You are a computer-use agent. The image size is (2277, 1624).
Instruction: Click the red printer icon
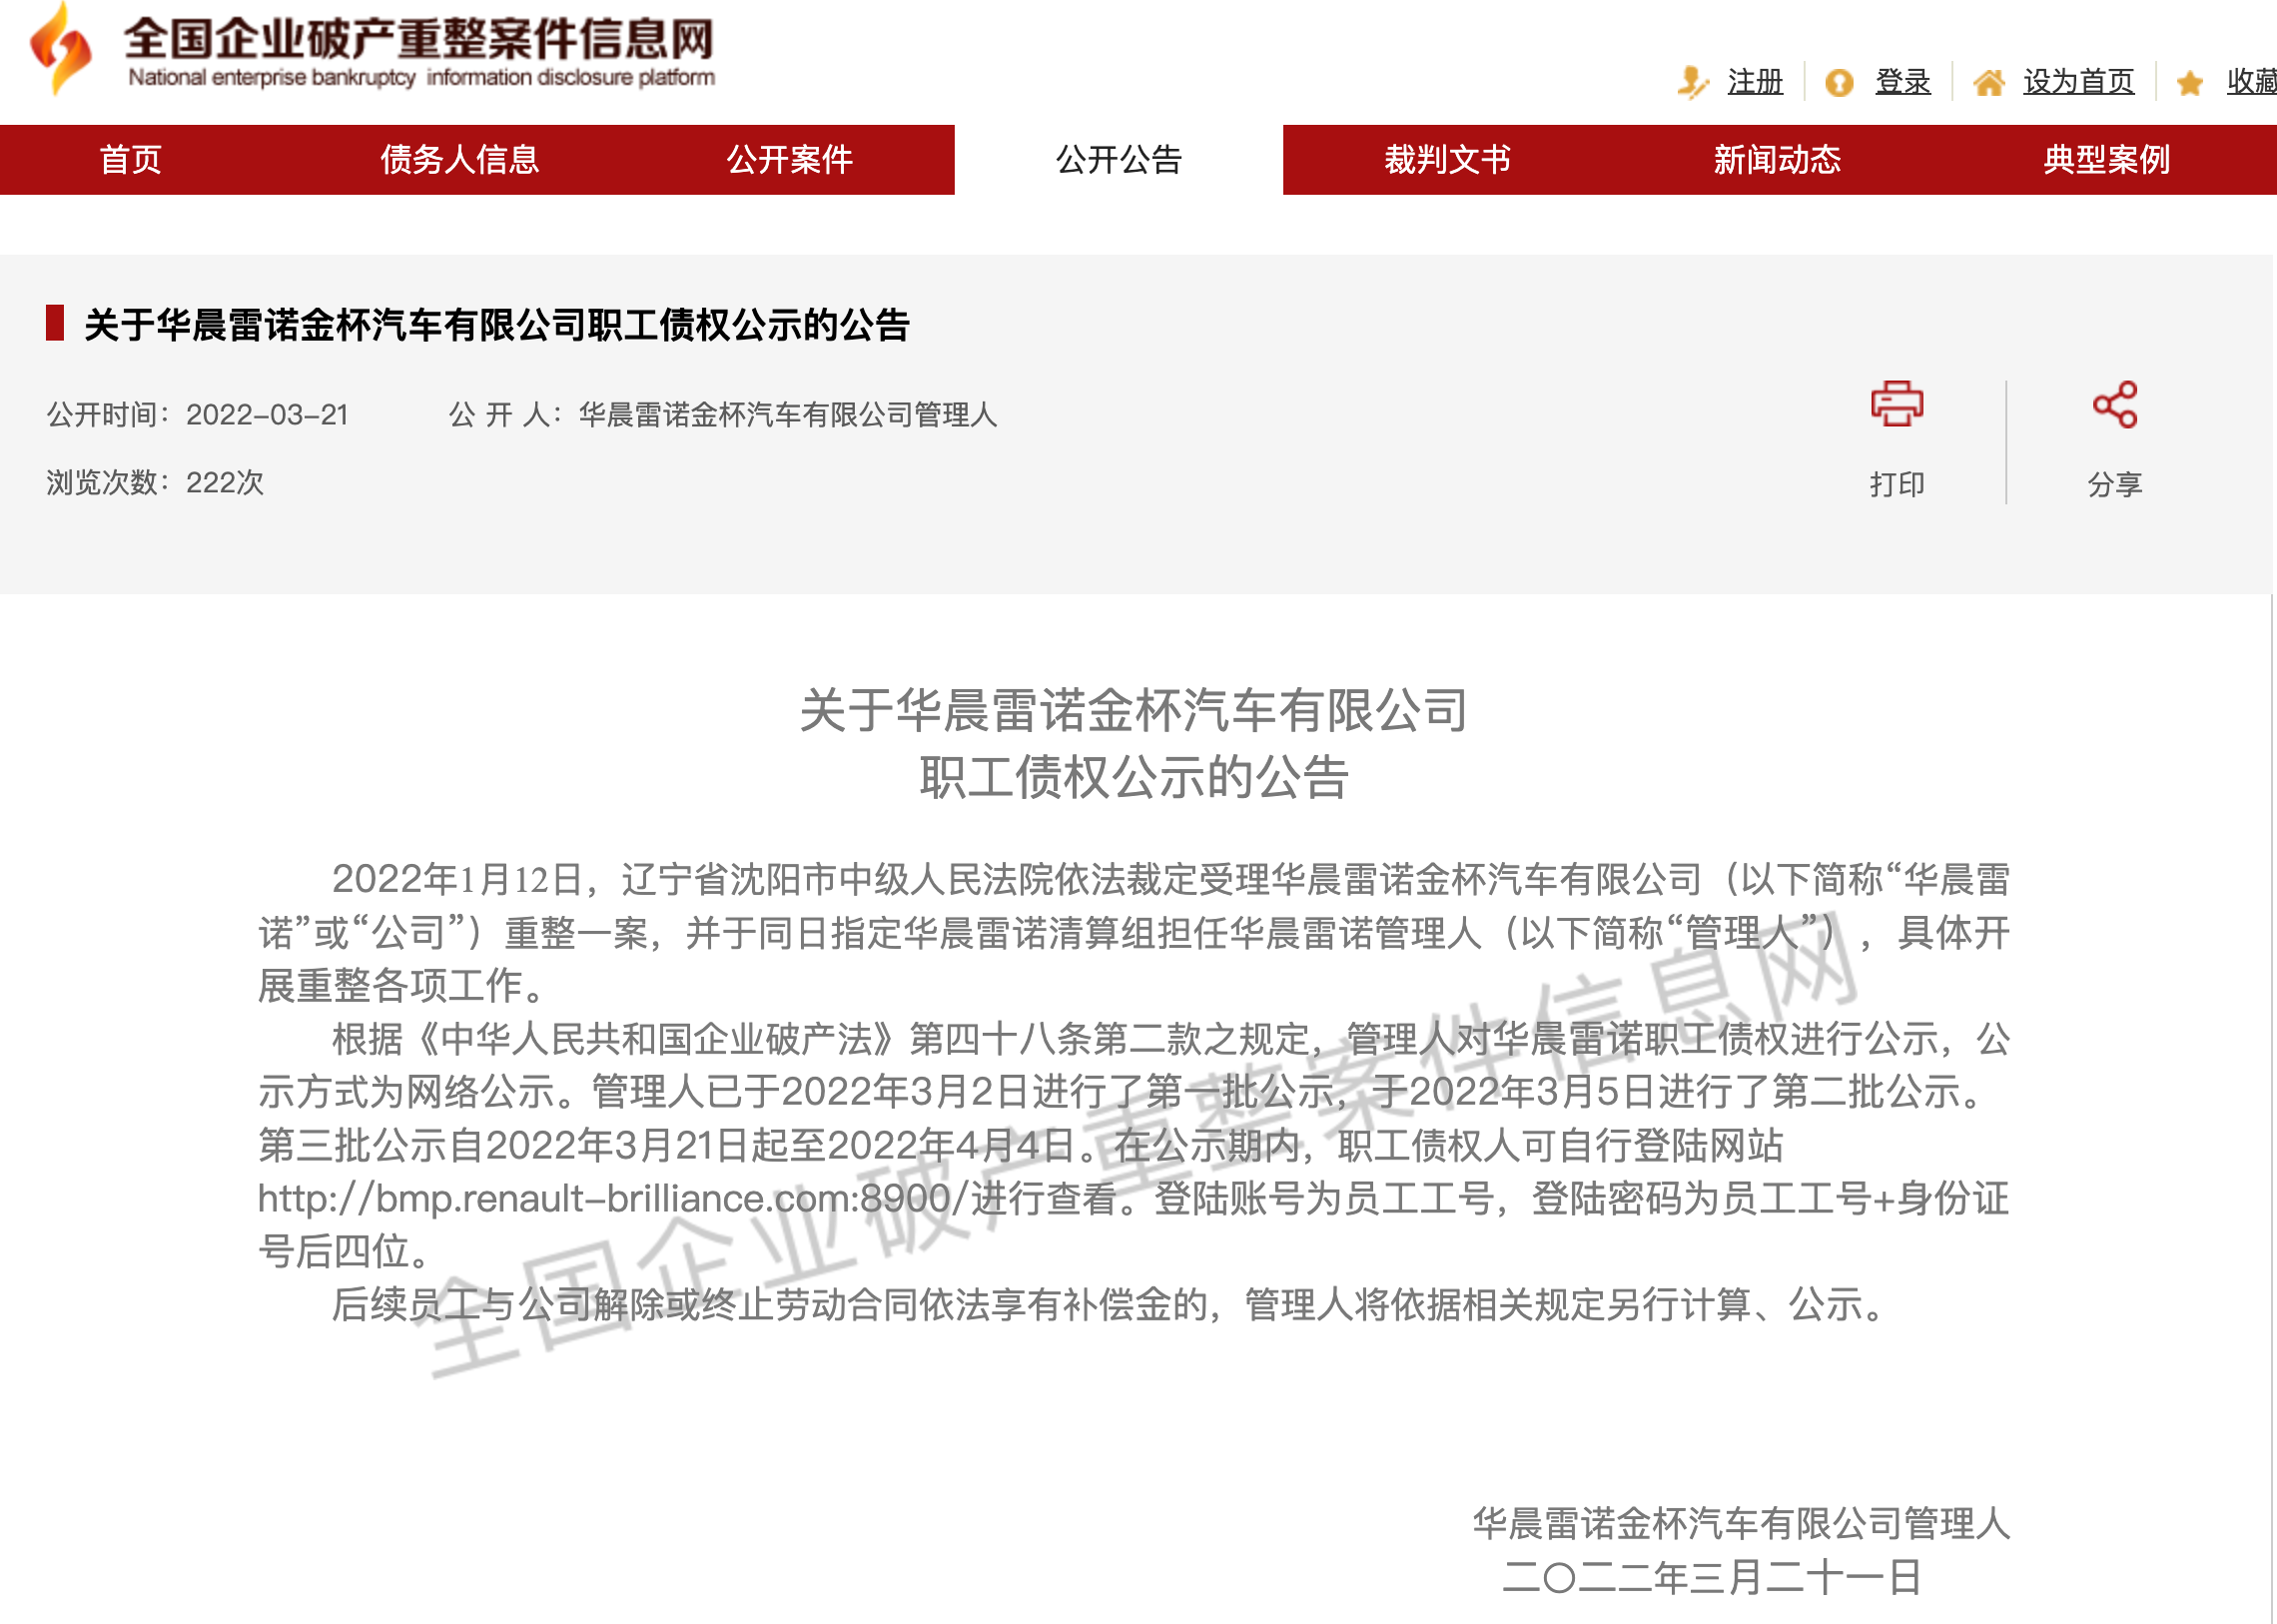(1897, 404)
